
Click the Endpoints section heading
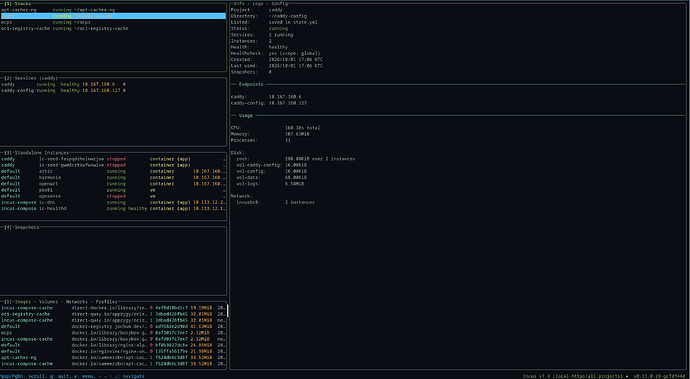(251, 84)
